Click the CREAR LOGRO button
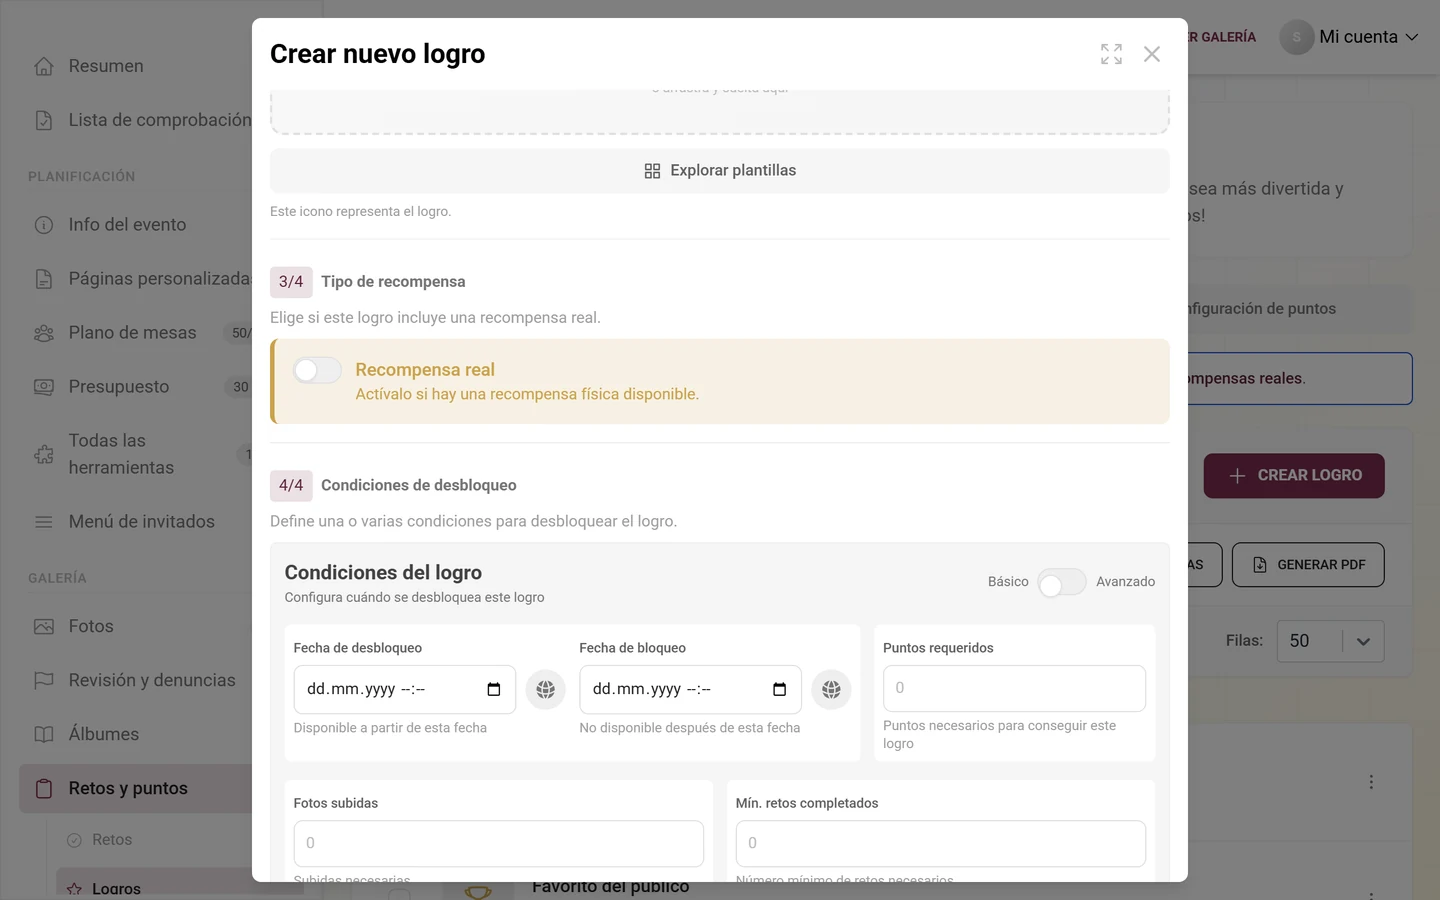 pos(1294,476)
